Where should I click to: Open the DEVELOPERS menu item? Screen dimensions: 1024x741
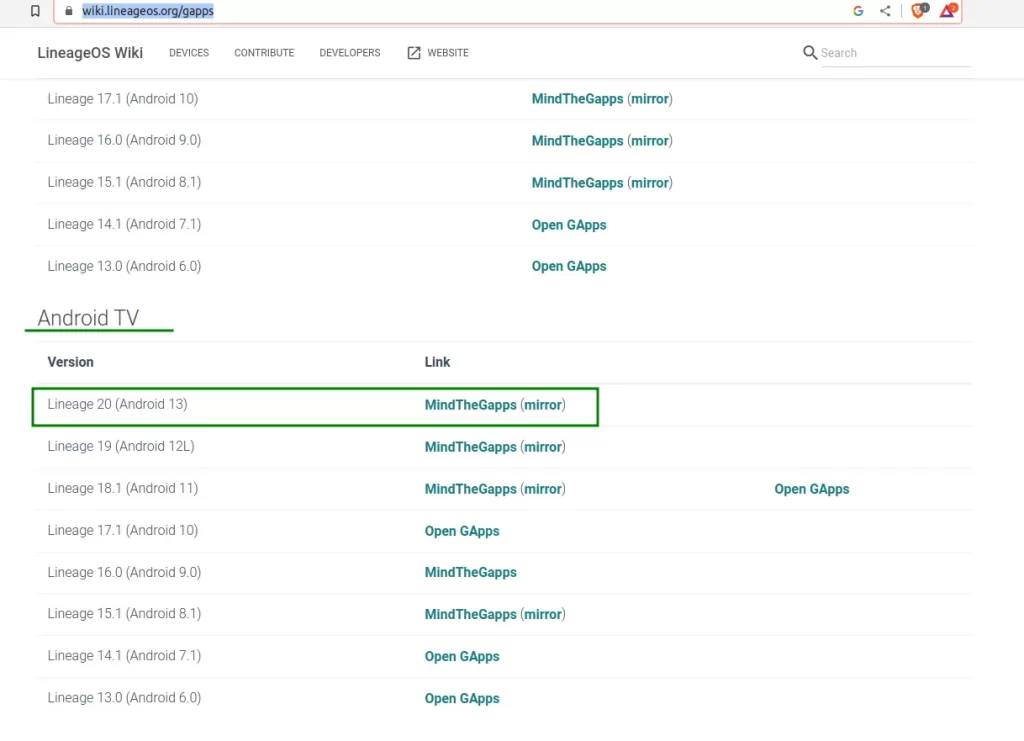click(x=350, y=53)
